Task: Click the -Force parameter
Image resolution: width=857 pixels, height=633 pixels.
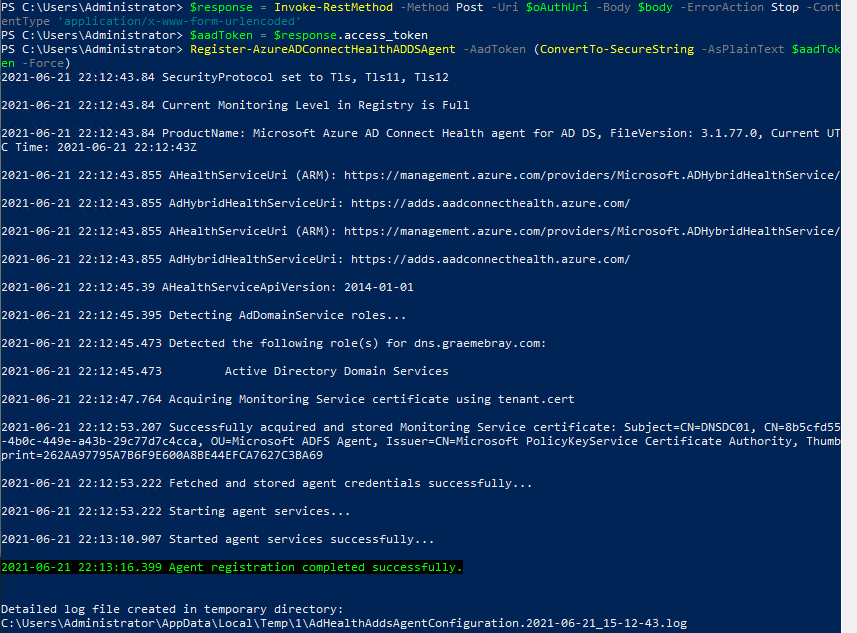Action: click(43, 63)
